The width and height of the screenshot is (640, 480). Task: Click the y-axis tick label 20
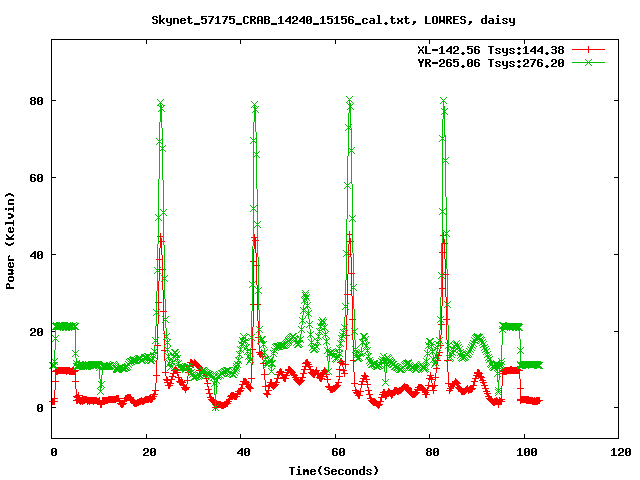pos(36,332)
